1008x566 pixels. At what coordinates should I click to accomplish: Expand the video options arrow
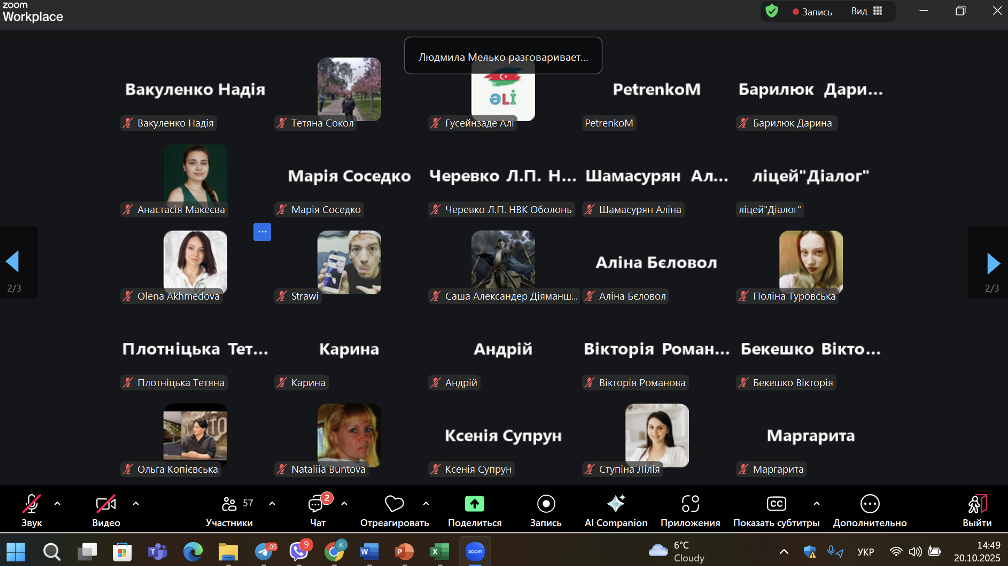pos(136,503)
